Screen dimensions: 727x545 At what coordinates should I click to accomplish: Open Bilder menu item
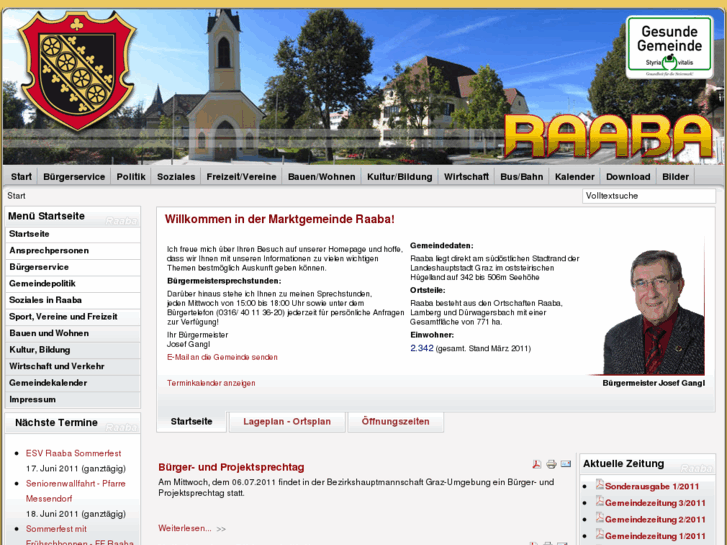click(676, 177)
